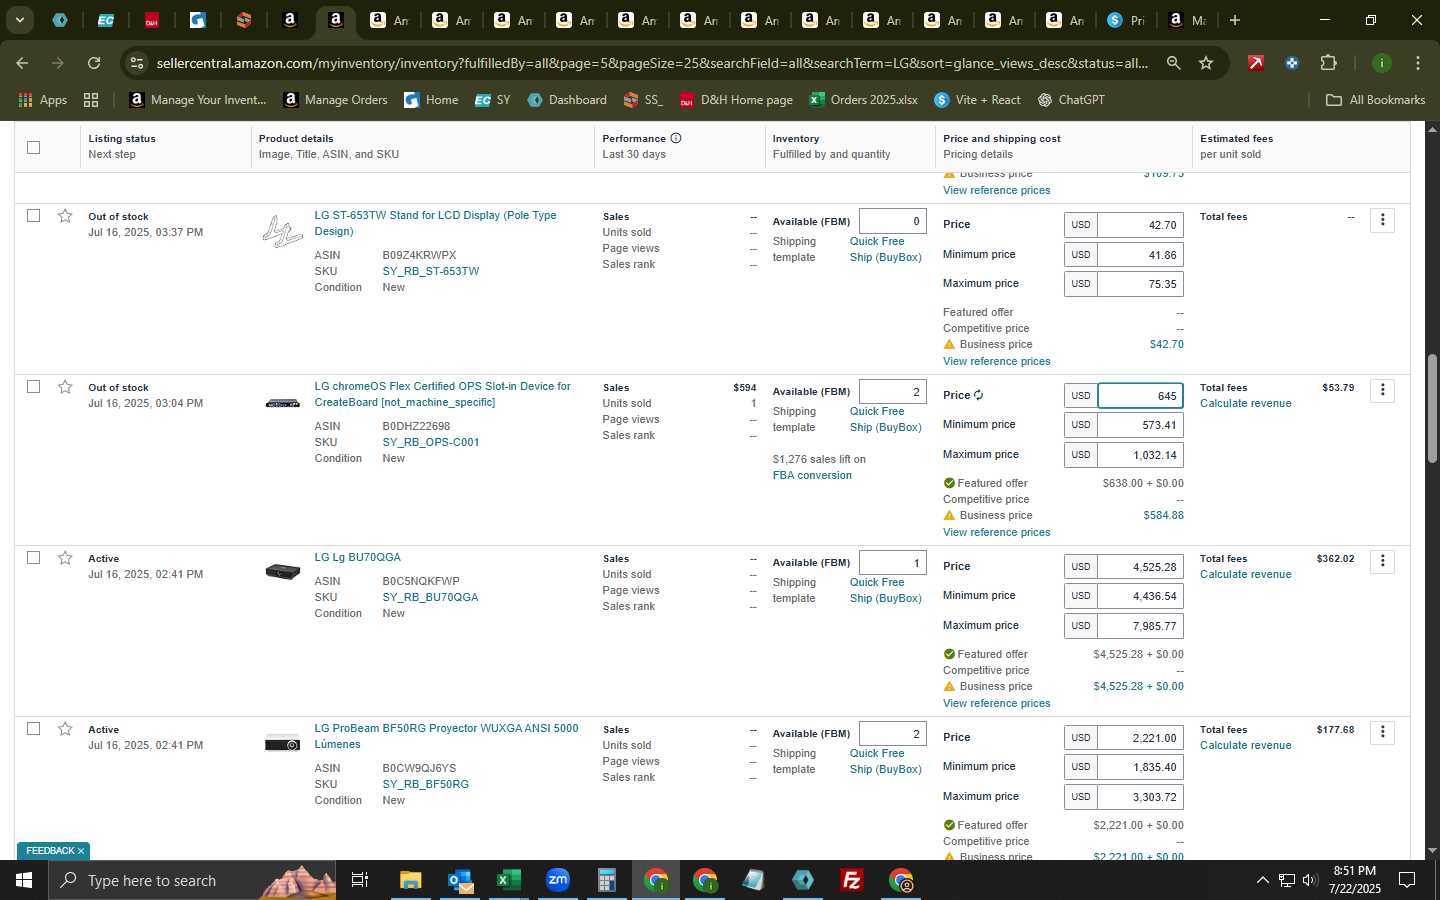Open the Excel app in taskbar
The height and width of the screenshot is (900, 1440).
[x=508, y=880]
